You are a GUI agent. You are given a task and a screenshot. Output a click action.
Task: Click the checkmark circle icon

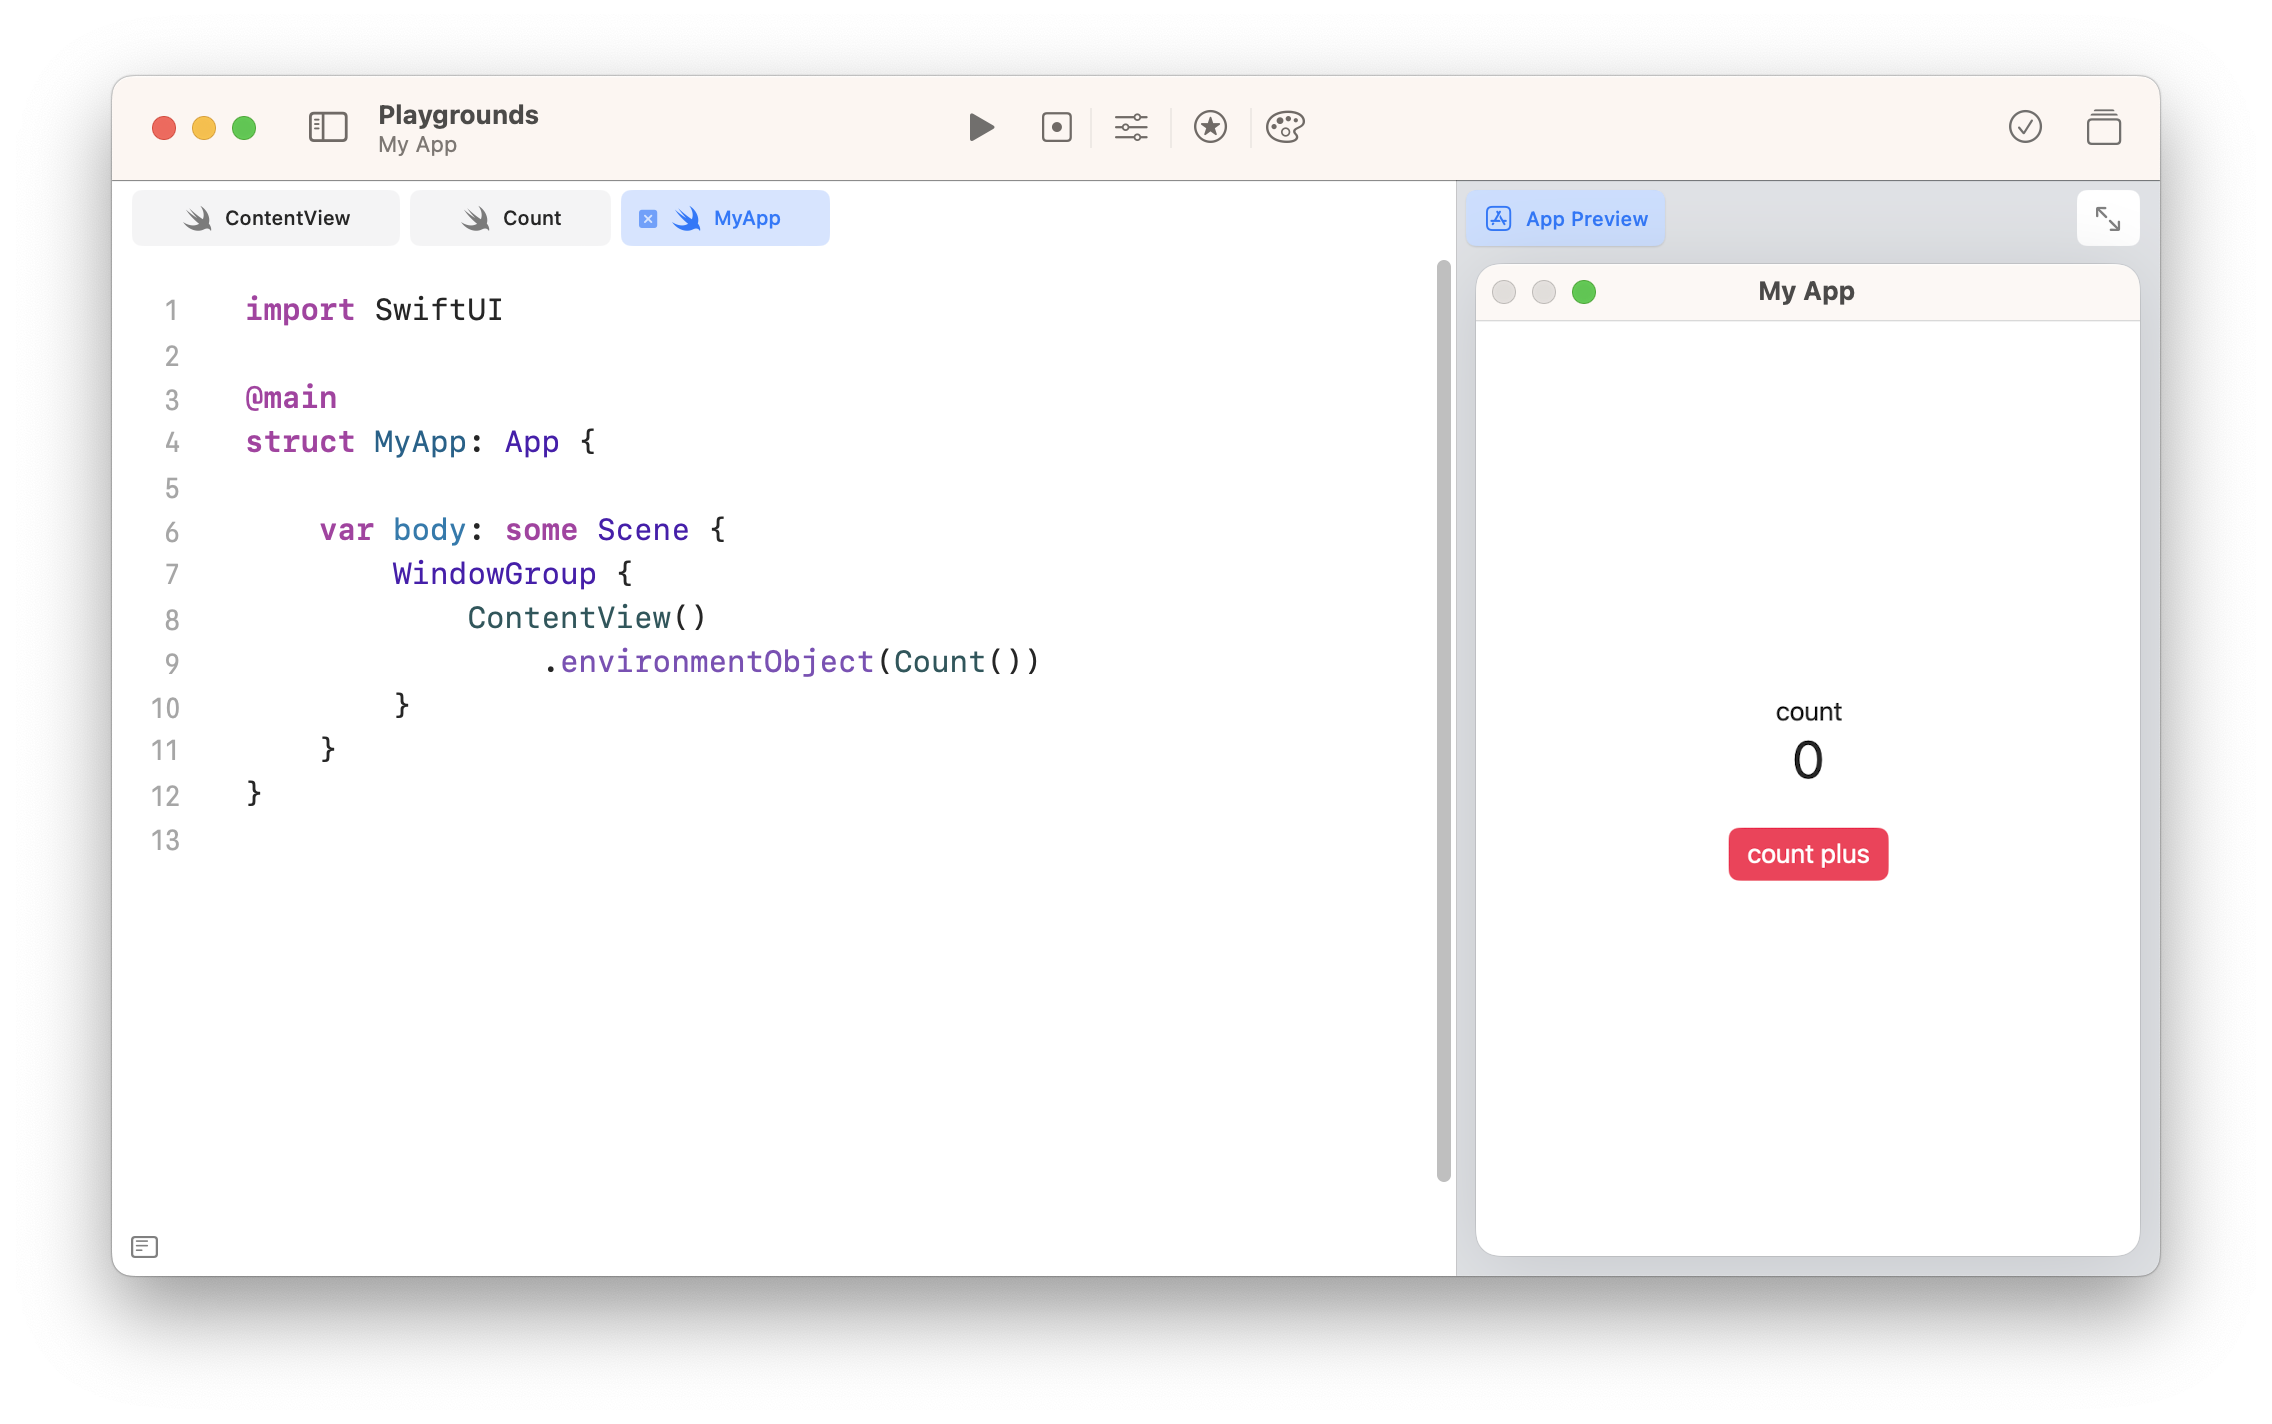click(x=2025, y=127)
